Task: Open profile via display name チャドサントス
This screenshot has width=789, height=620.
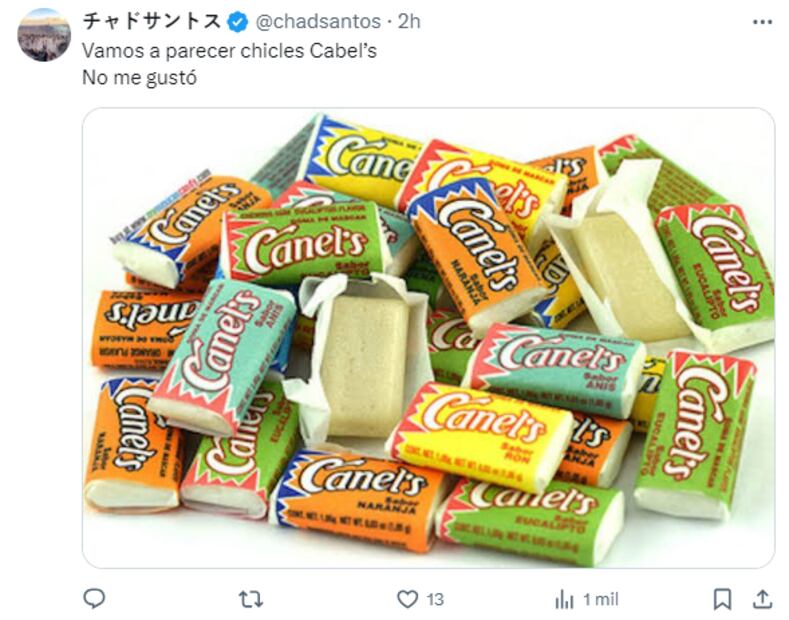Action: point(152,21)
